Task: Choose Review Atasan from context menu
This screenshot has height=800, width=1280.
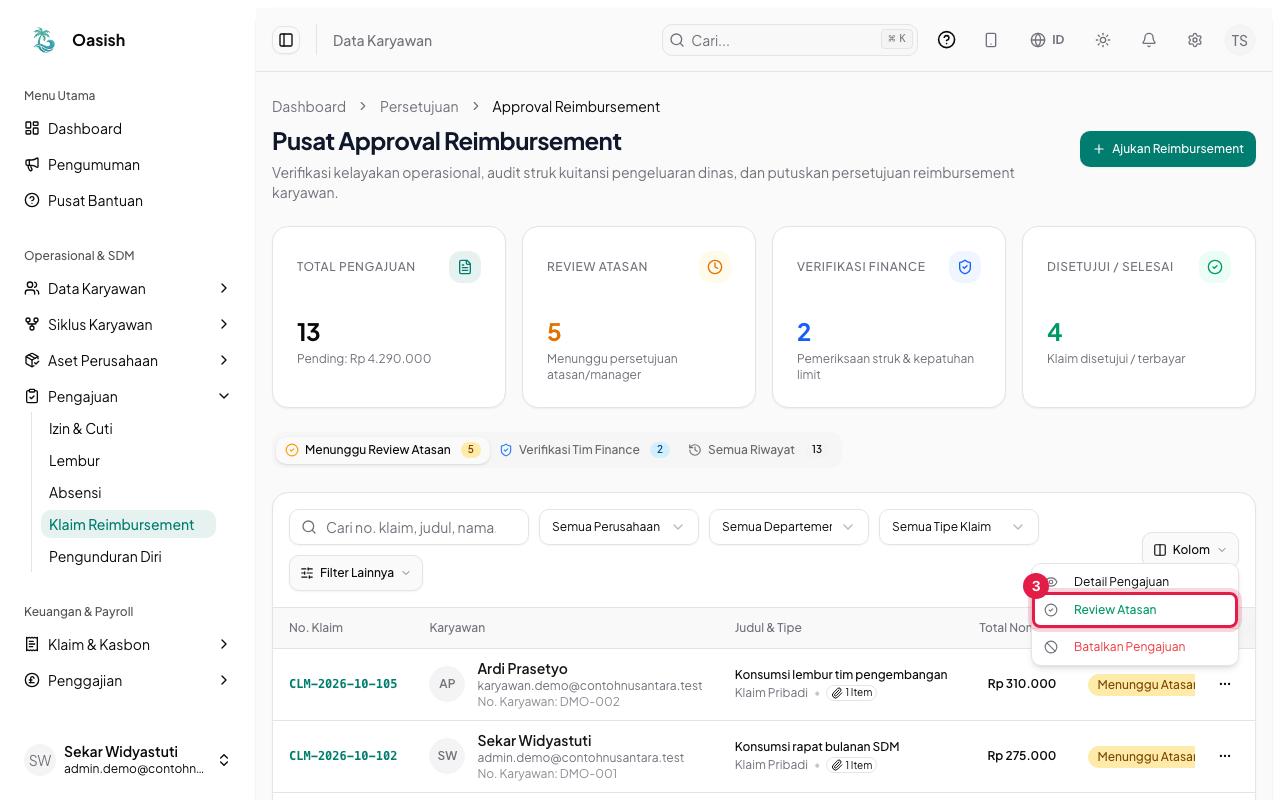Action: [1135, 610]
